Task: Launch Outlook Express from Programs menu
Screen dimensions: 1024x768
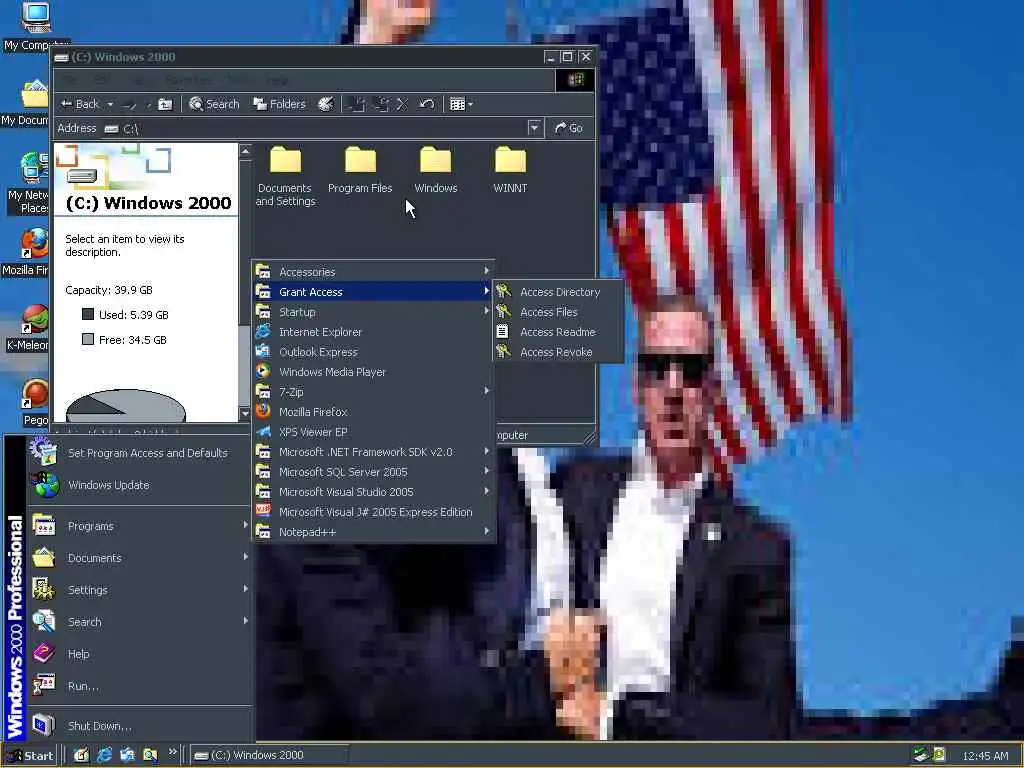Action: 373,352
